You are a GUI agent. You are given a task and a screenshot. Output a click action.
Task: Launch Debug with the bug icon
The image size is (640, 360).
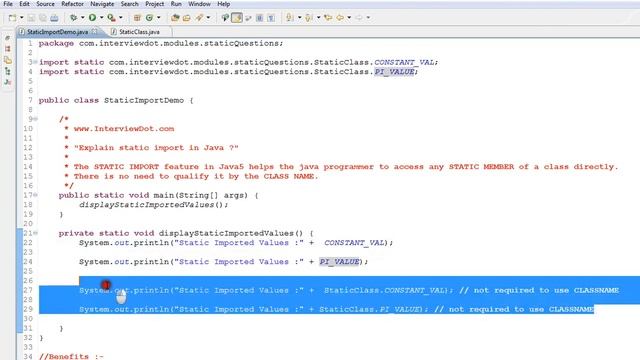coord(73,18)
